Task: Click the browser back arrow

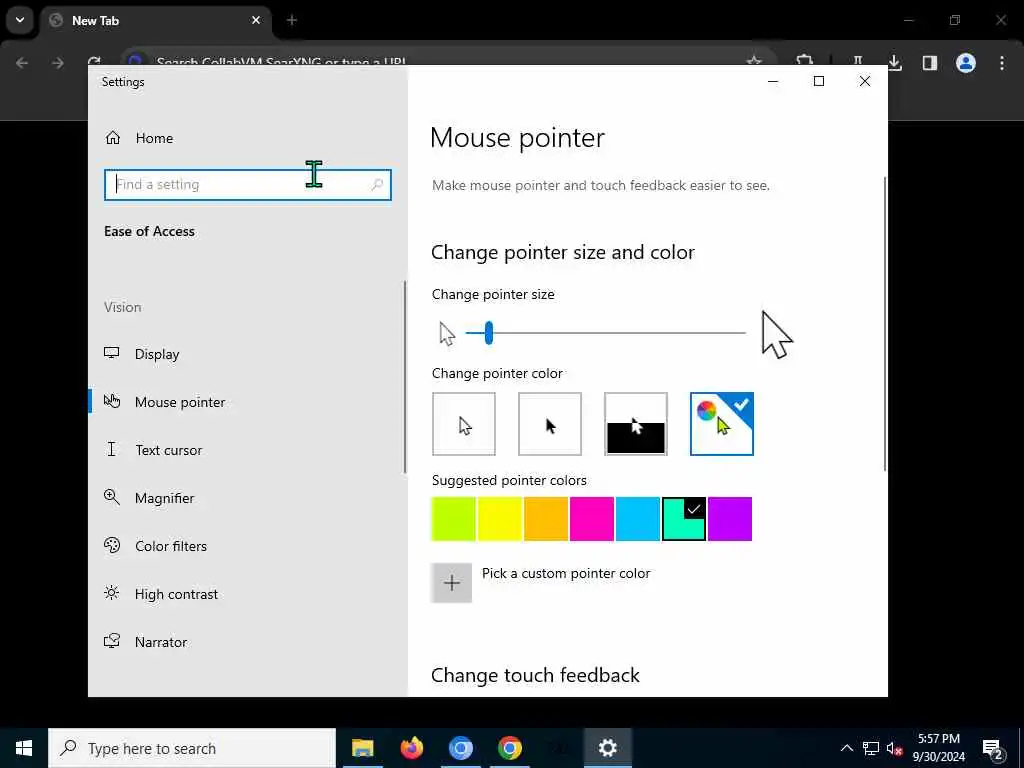Action: 22,63
